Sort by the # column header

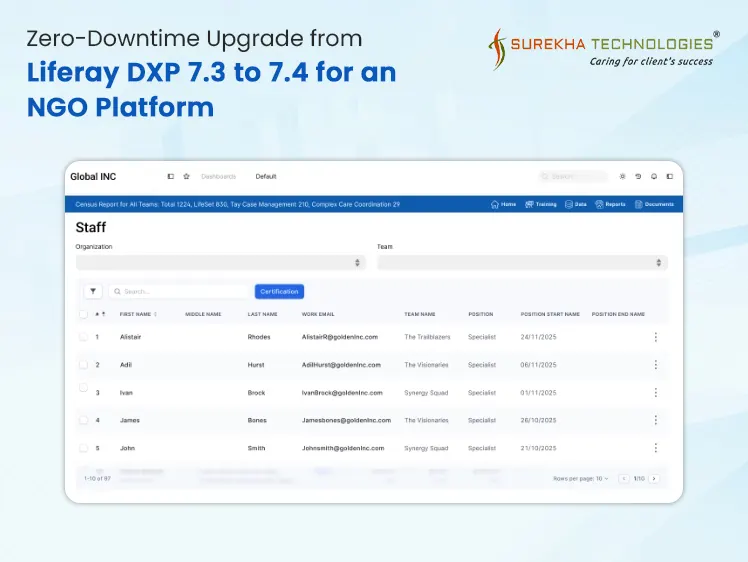pos(100,314)
